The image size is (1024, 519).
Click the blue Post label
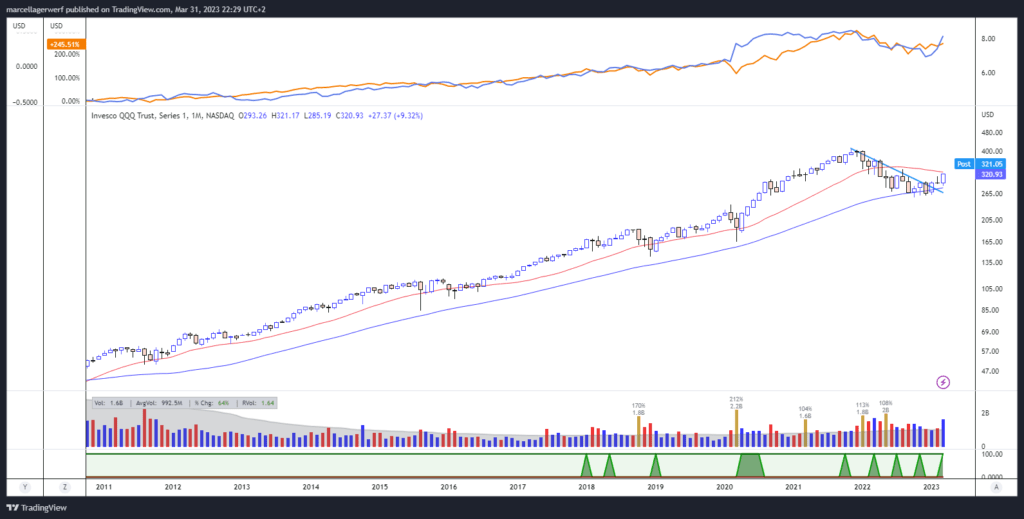pyautogui.click(x=964, y=164)
